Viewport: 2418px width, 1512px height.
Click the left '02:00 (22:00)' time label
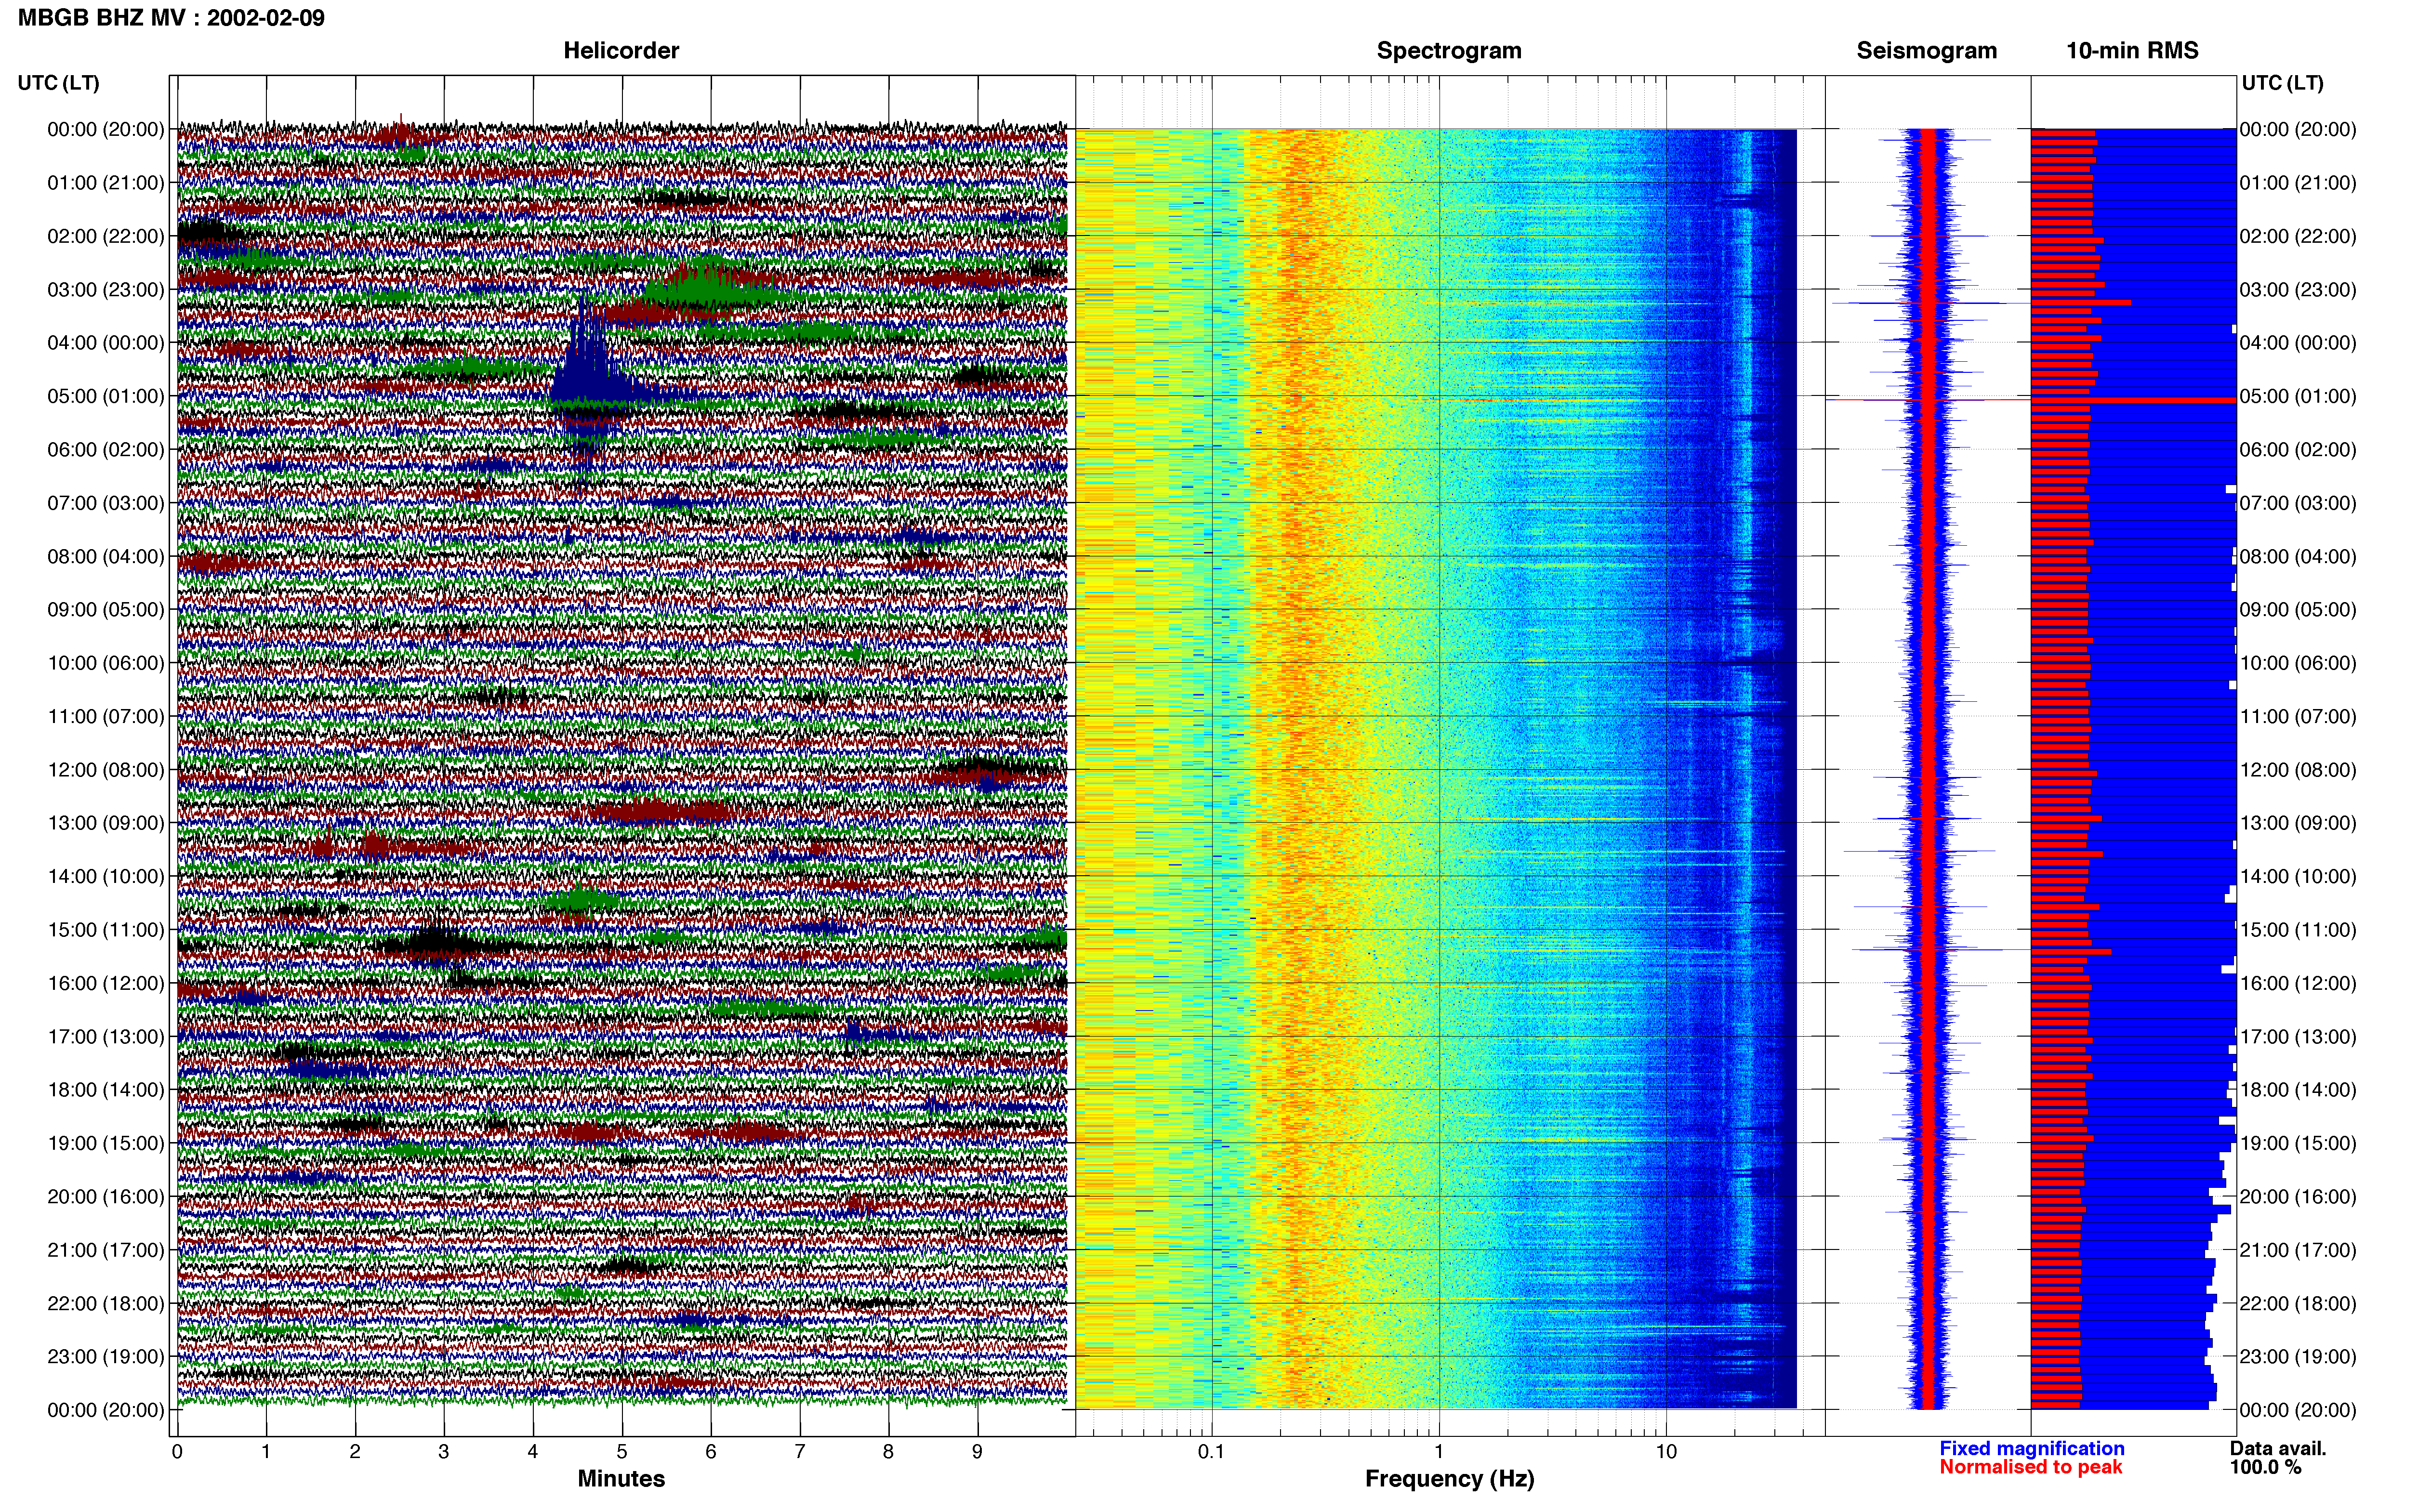point(106,236)
